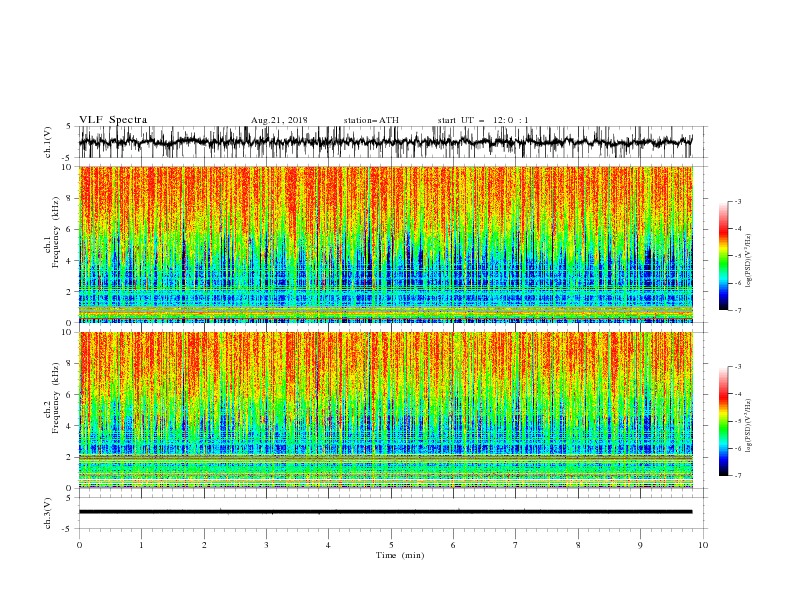The image size is (792, 612).
Task: Click the time axis tick labeled "10"
Action: 703,545
